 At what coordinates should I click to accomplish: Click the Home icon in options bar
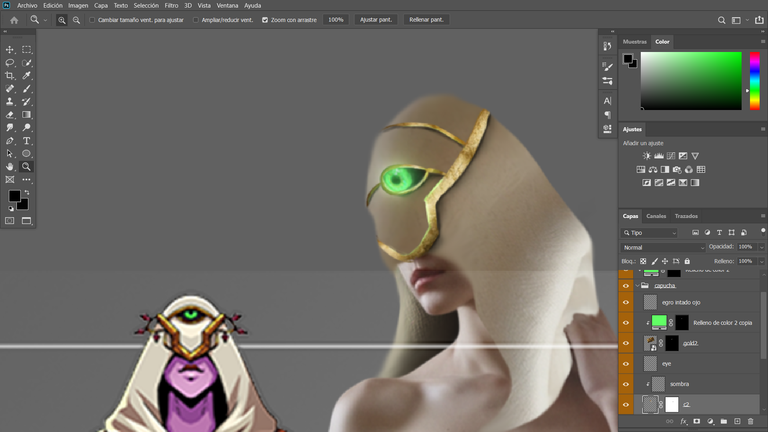click(14, 20)
